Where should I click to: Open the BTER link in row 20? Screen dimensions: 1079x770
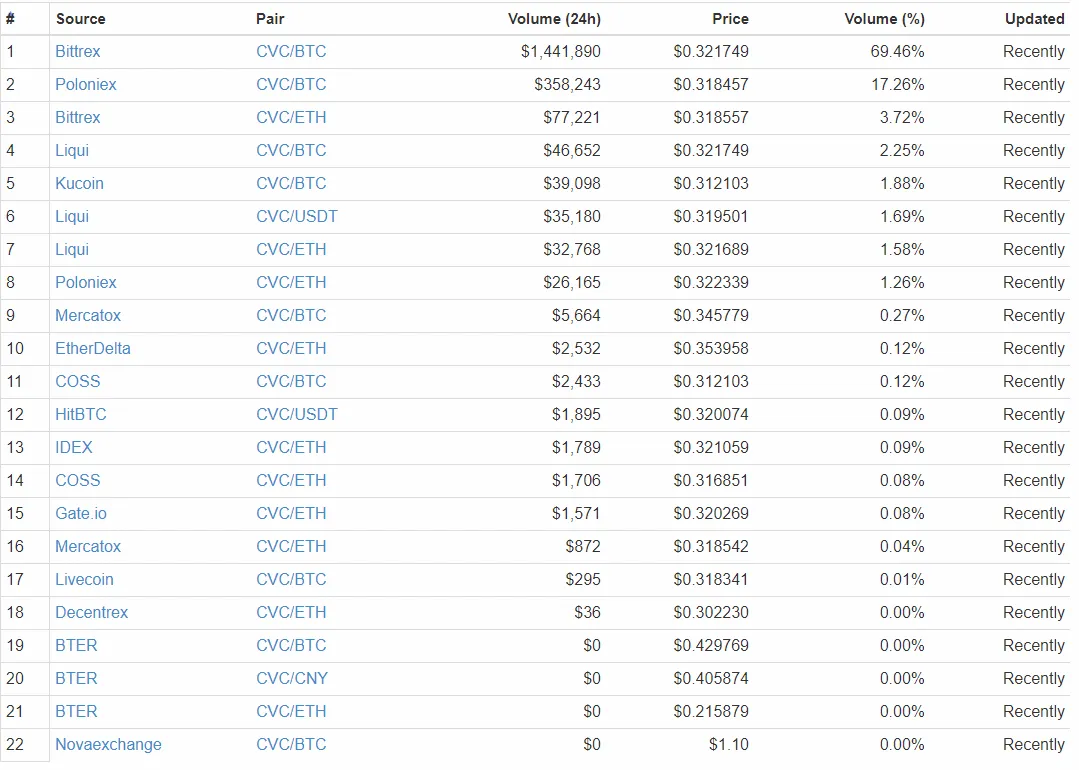(x=76, y=679)
